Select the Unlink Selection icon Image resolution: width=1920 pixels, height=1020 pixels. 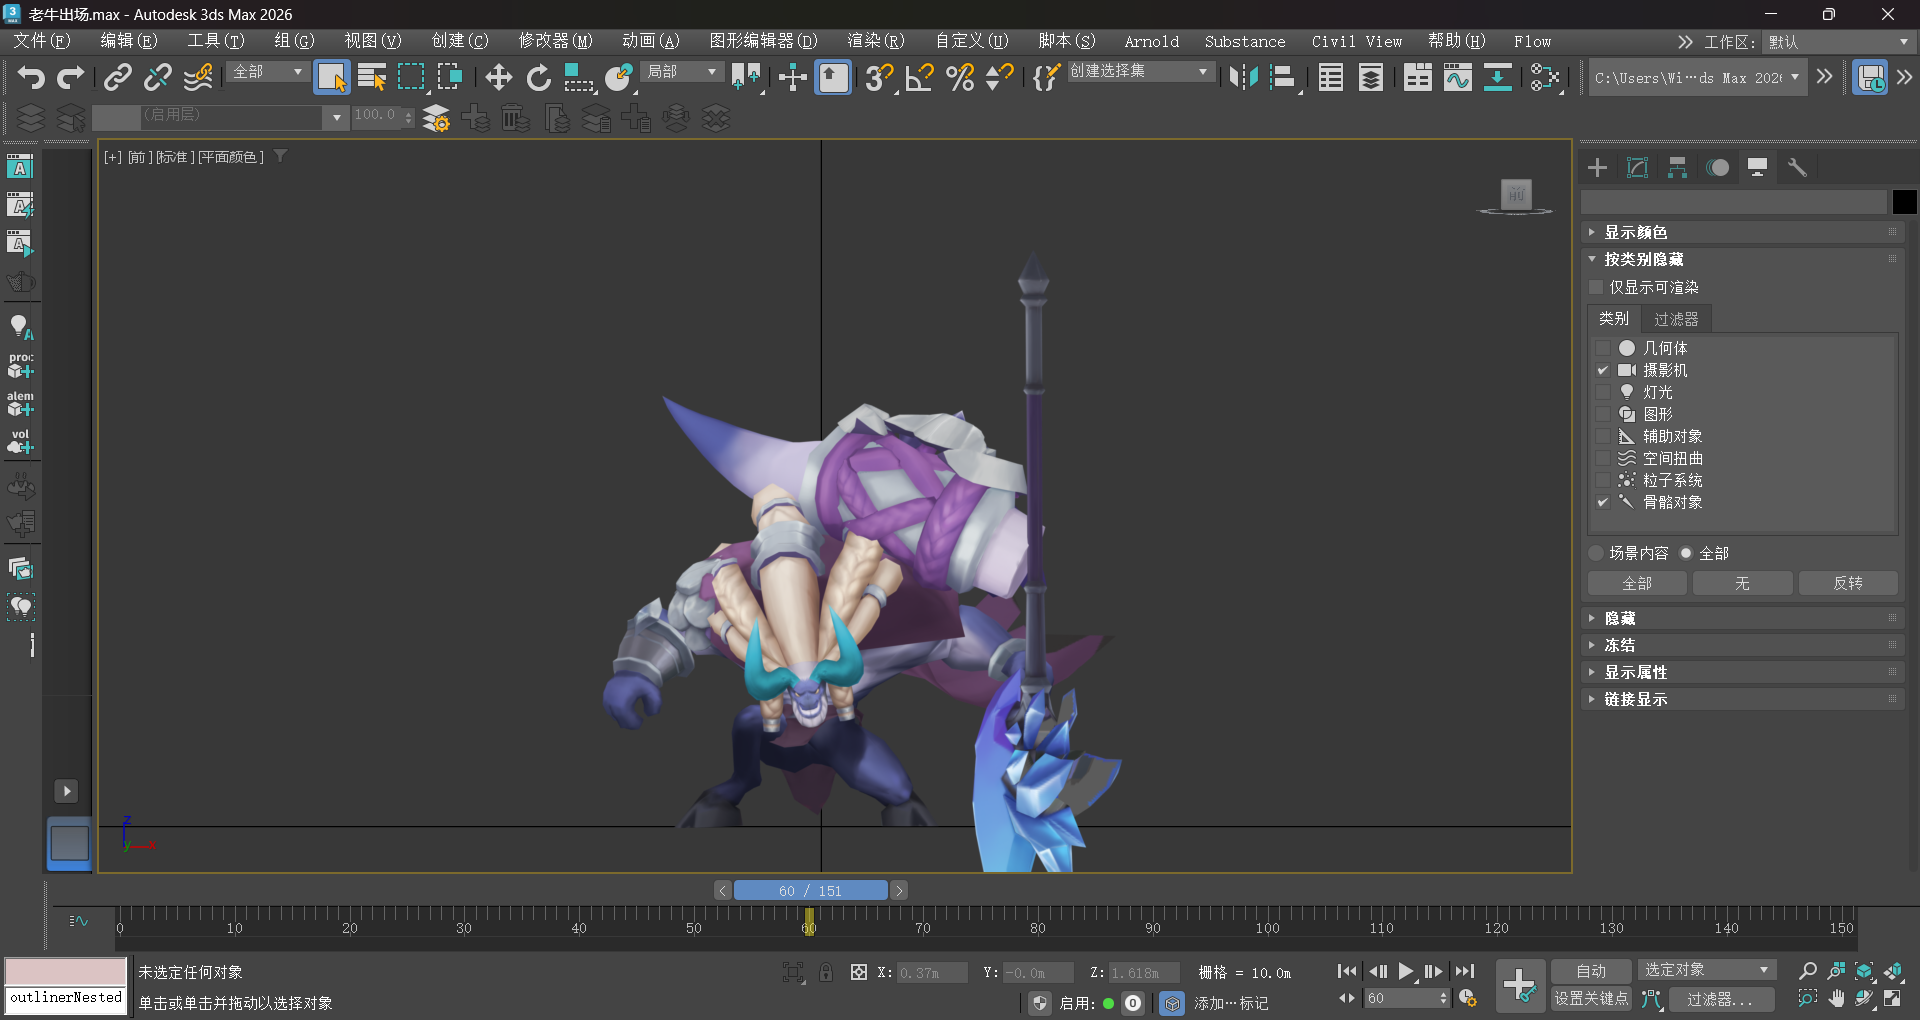tap(158, 77)
